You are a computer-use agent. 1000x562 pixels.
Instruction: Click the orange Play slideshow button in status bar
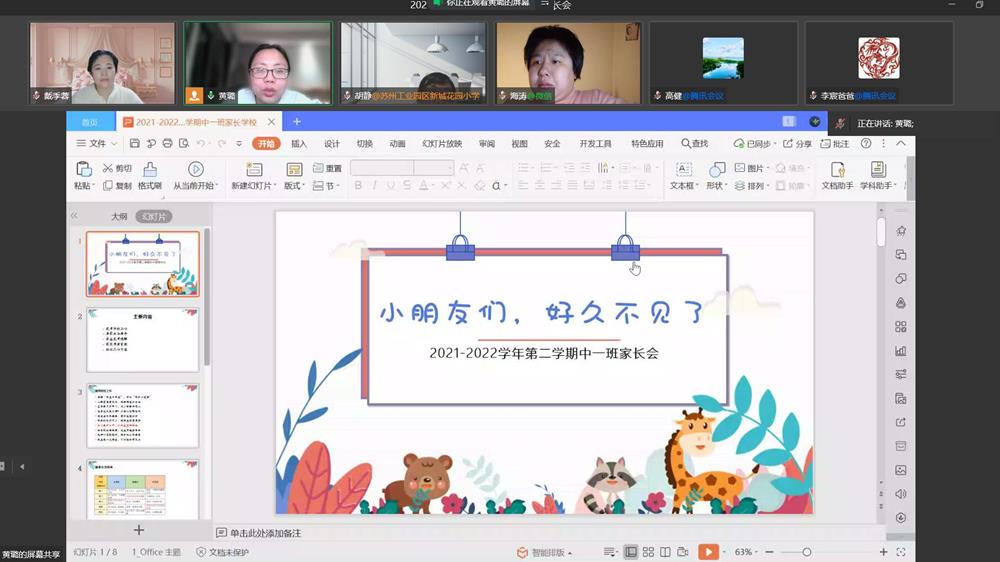tap(708, 552)
